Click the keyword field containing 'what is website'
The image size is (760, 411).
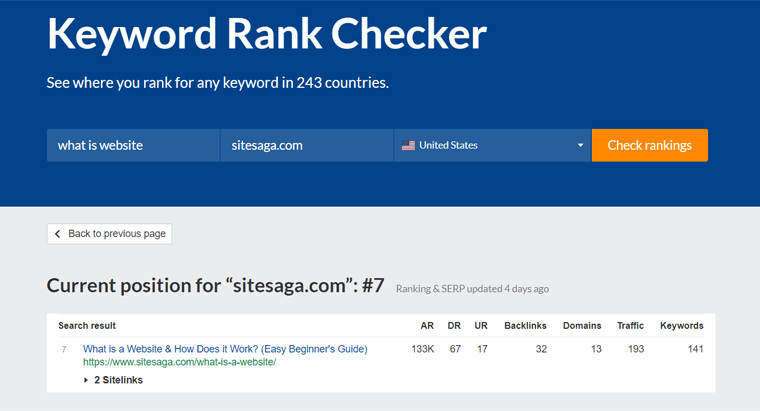click(x=133, y=145)
